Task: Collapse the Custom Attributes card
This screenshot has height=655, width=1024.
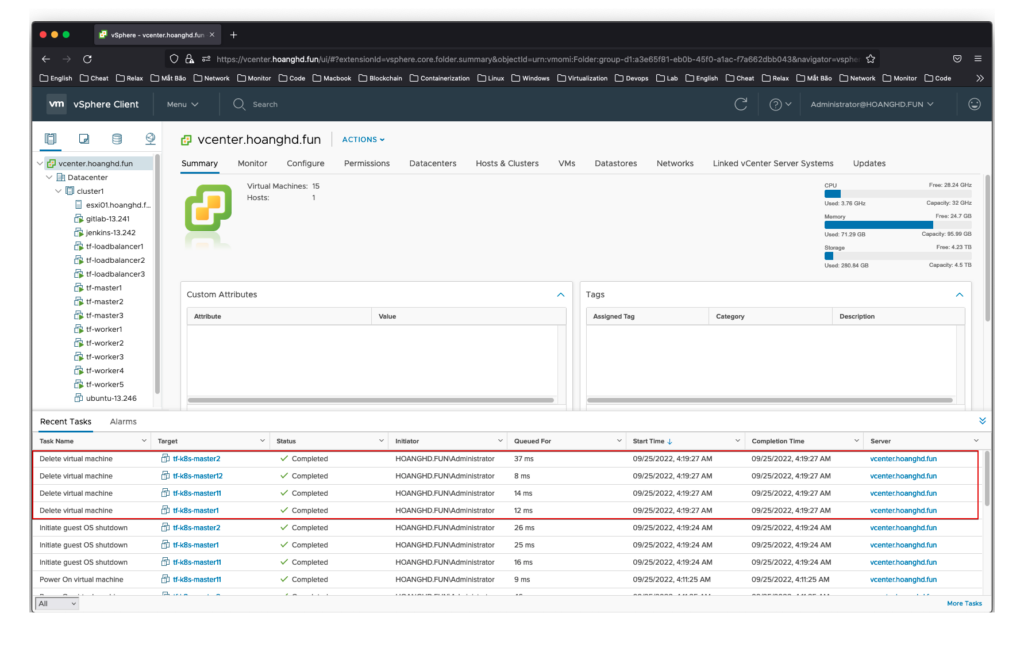Action: pyautogui.click(x=560, y=295)
